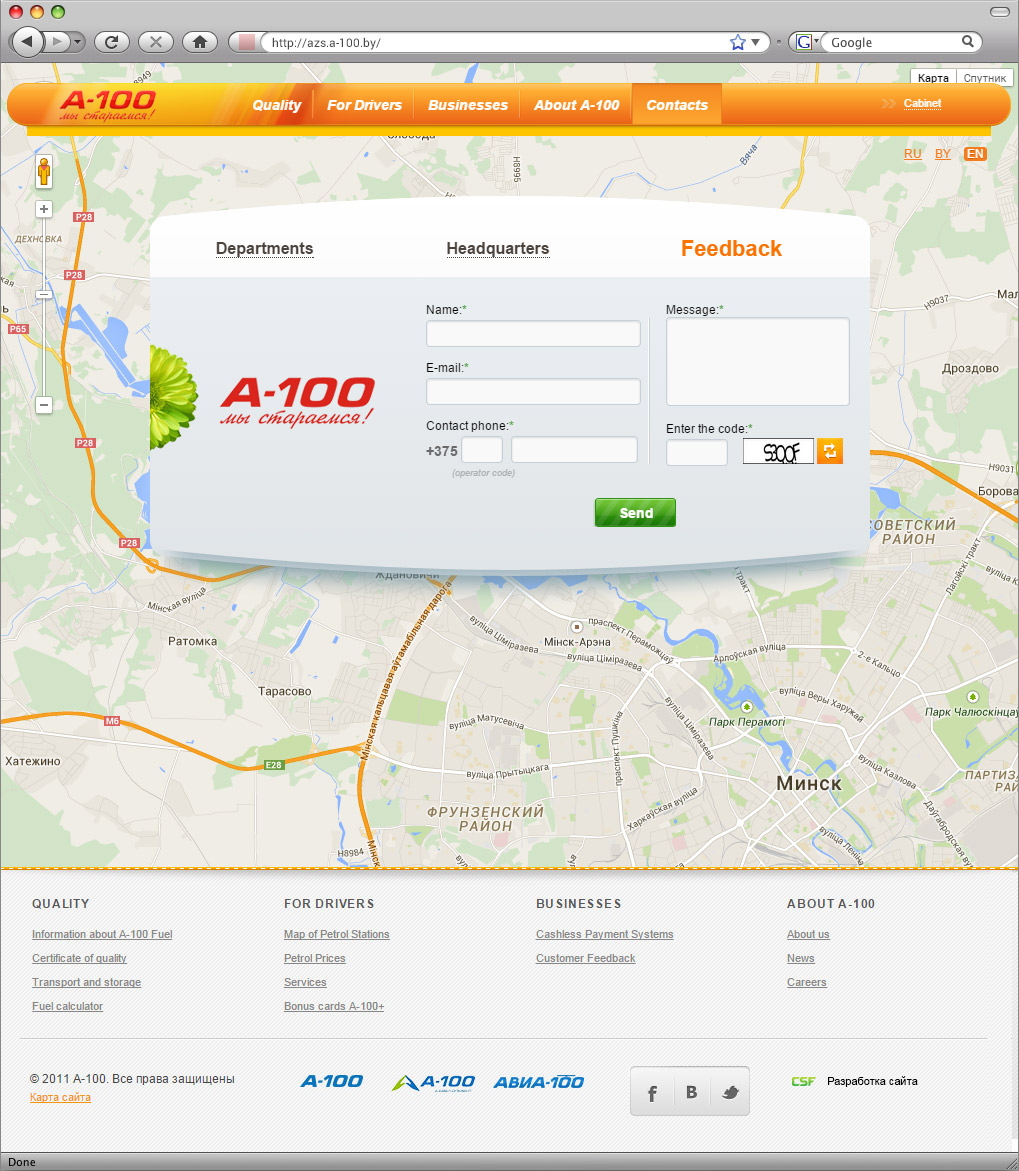1019x1171 pixels.
Task: Open Cashless Payment Systems link
Action: tap(604, 934)
